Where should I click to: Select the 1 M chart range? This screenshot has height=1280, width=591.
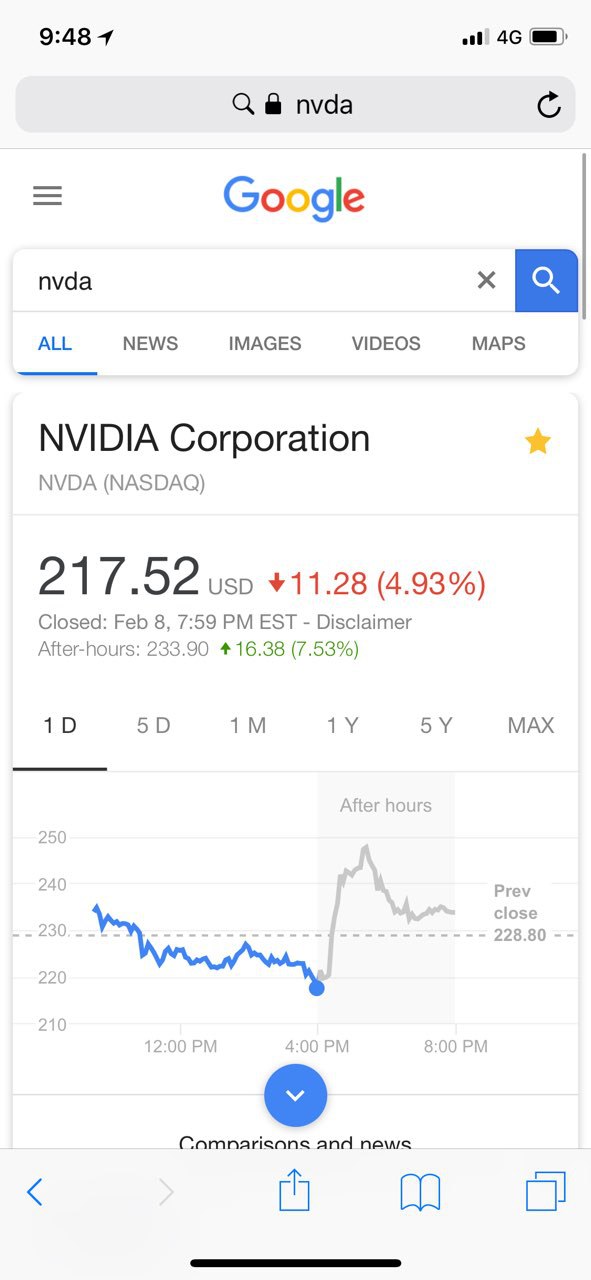point(248,726)
